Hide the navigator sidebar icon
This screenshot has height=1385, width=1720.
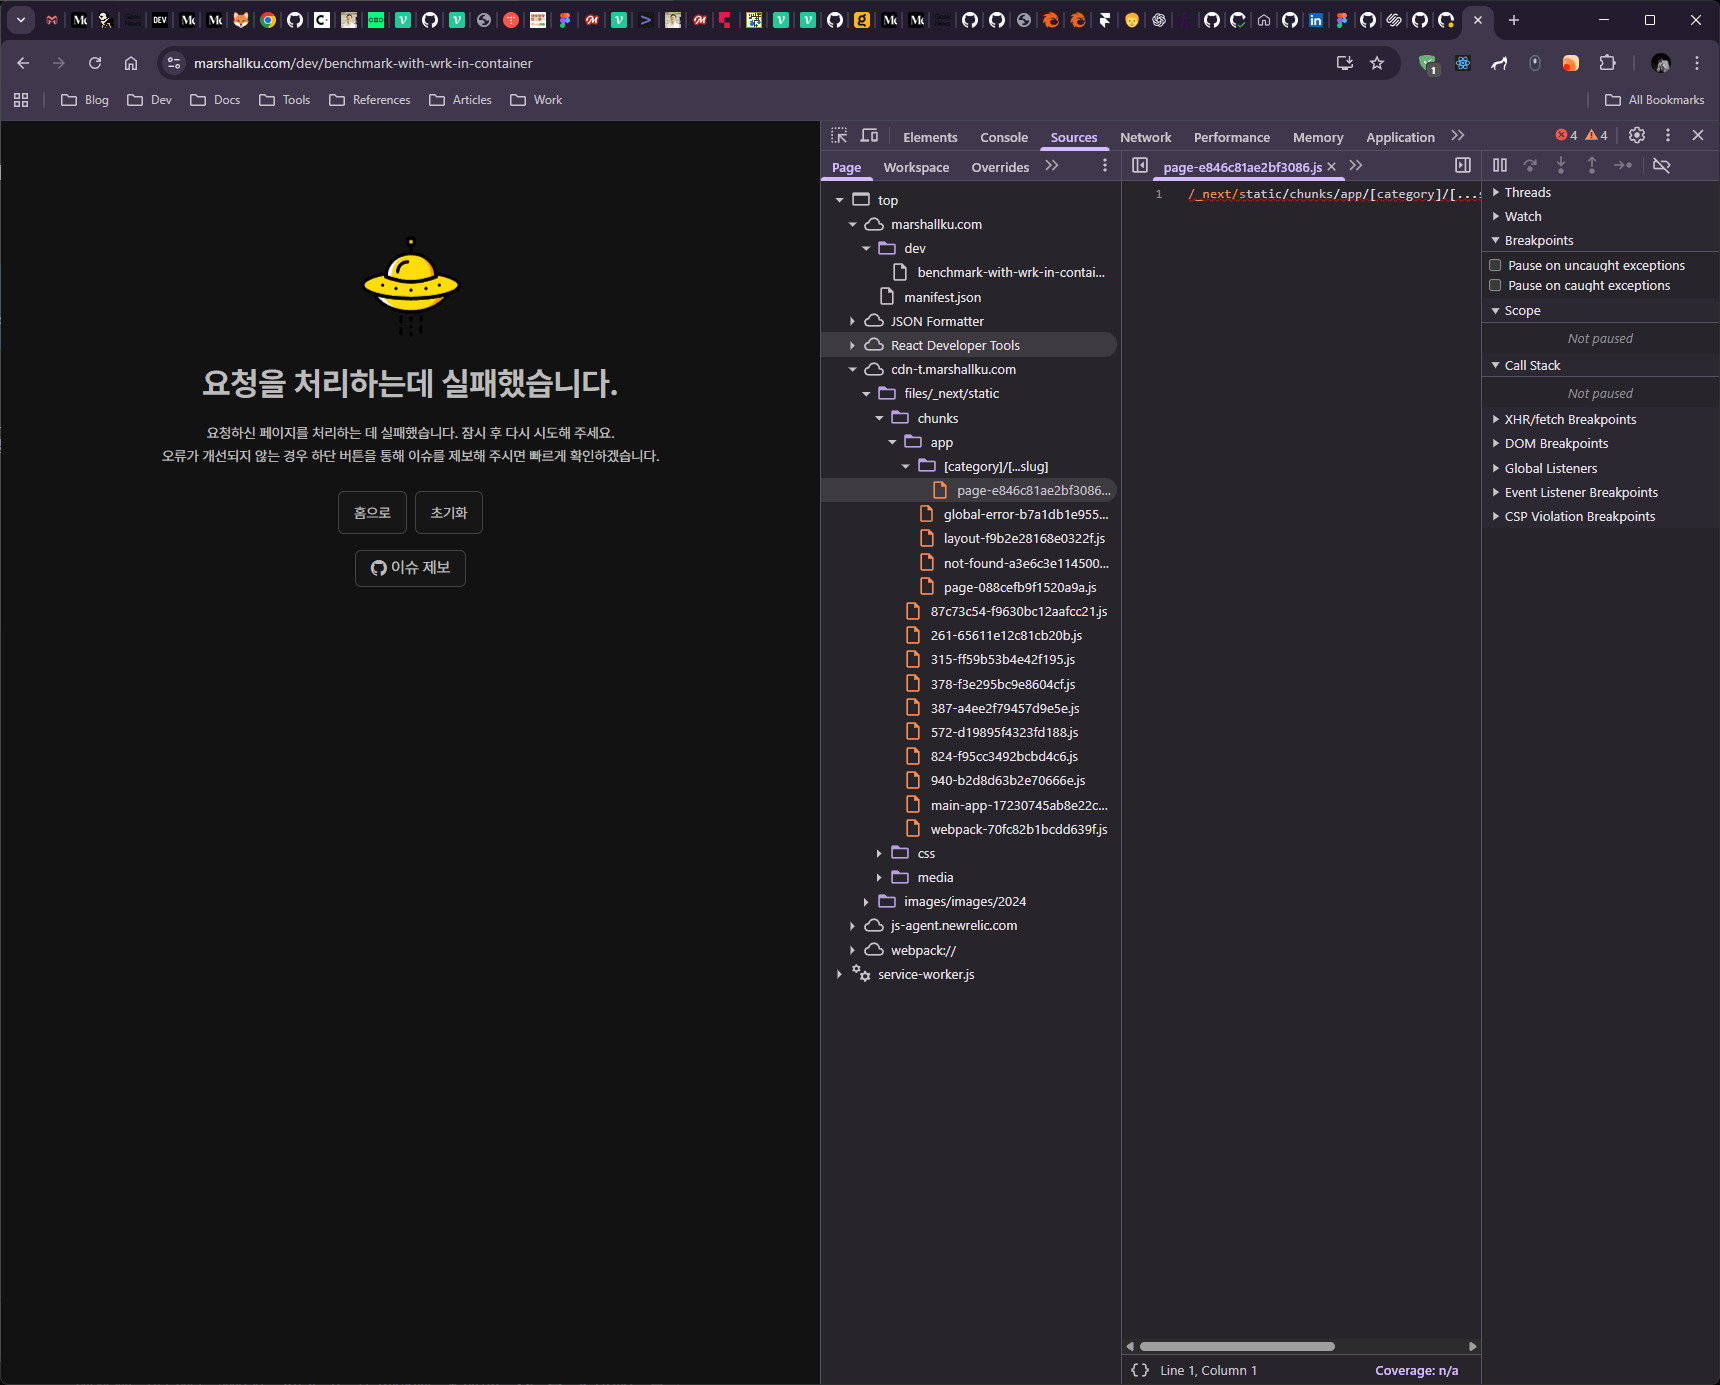(x=1140, y=166)
